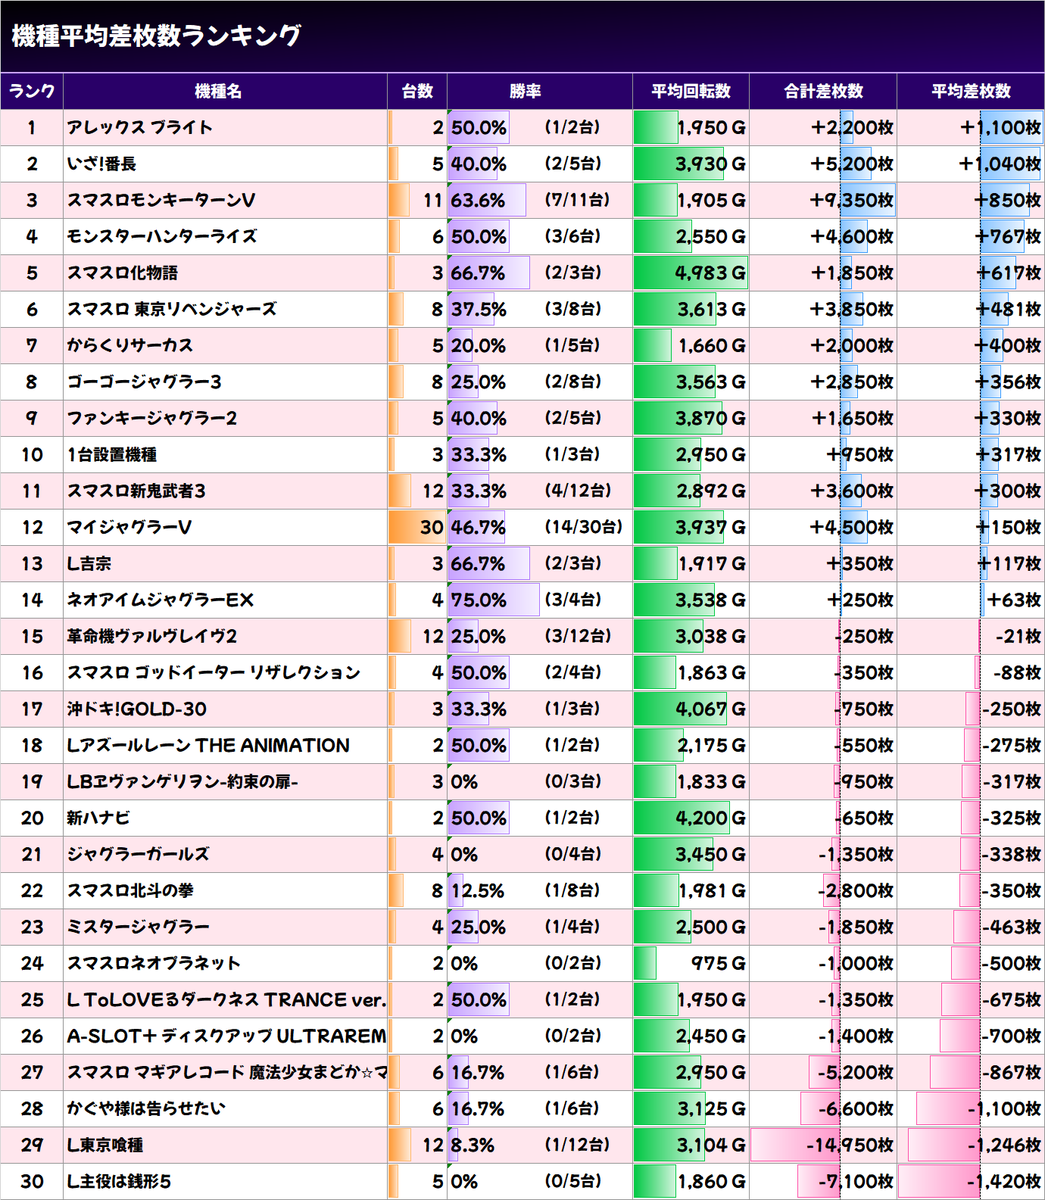Click average difference +767枚 for モンスターハンターライズ
The height and width of the screenshot is (1200, 1045).
[1008, 236]
